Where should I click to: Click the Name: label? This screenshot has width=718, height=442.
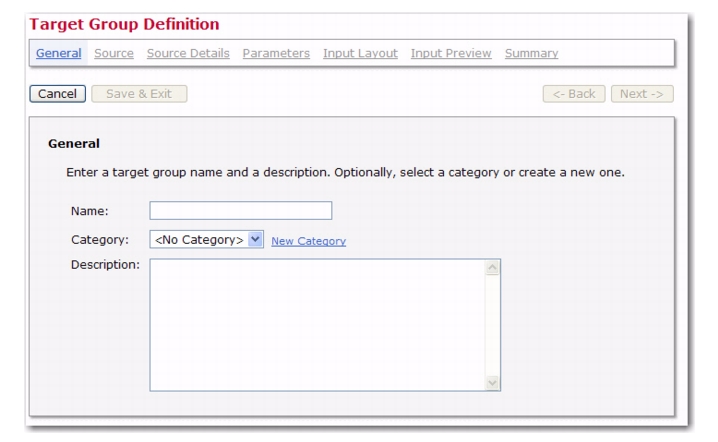90,211
